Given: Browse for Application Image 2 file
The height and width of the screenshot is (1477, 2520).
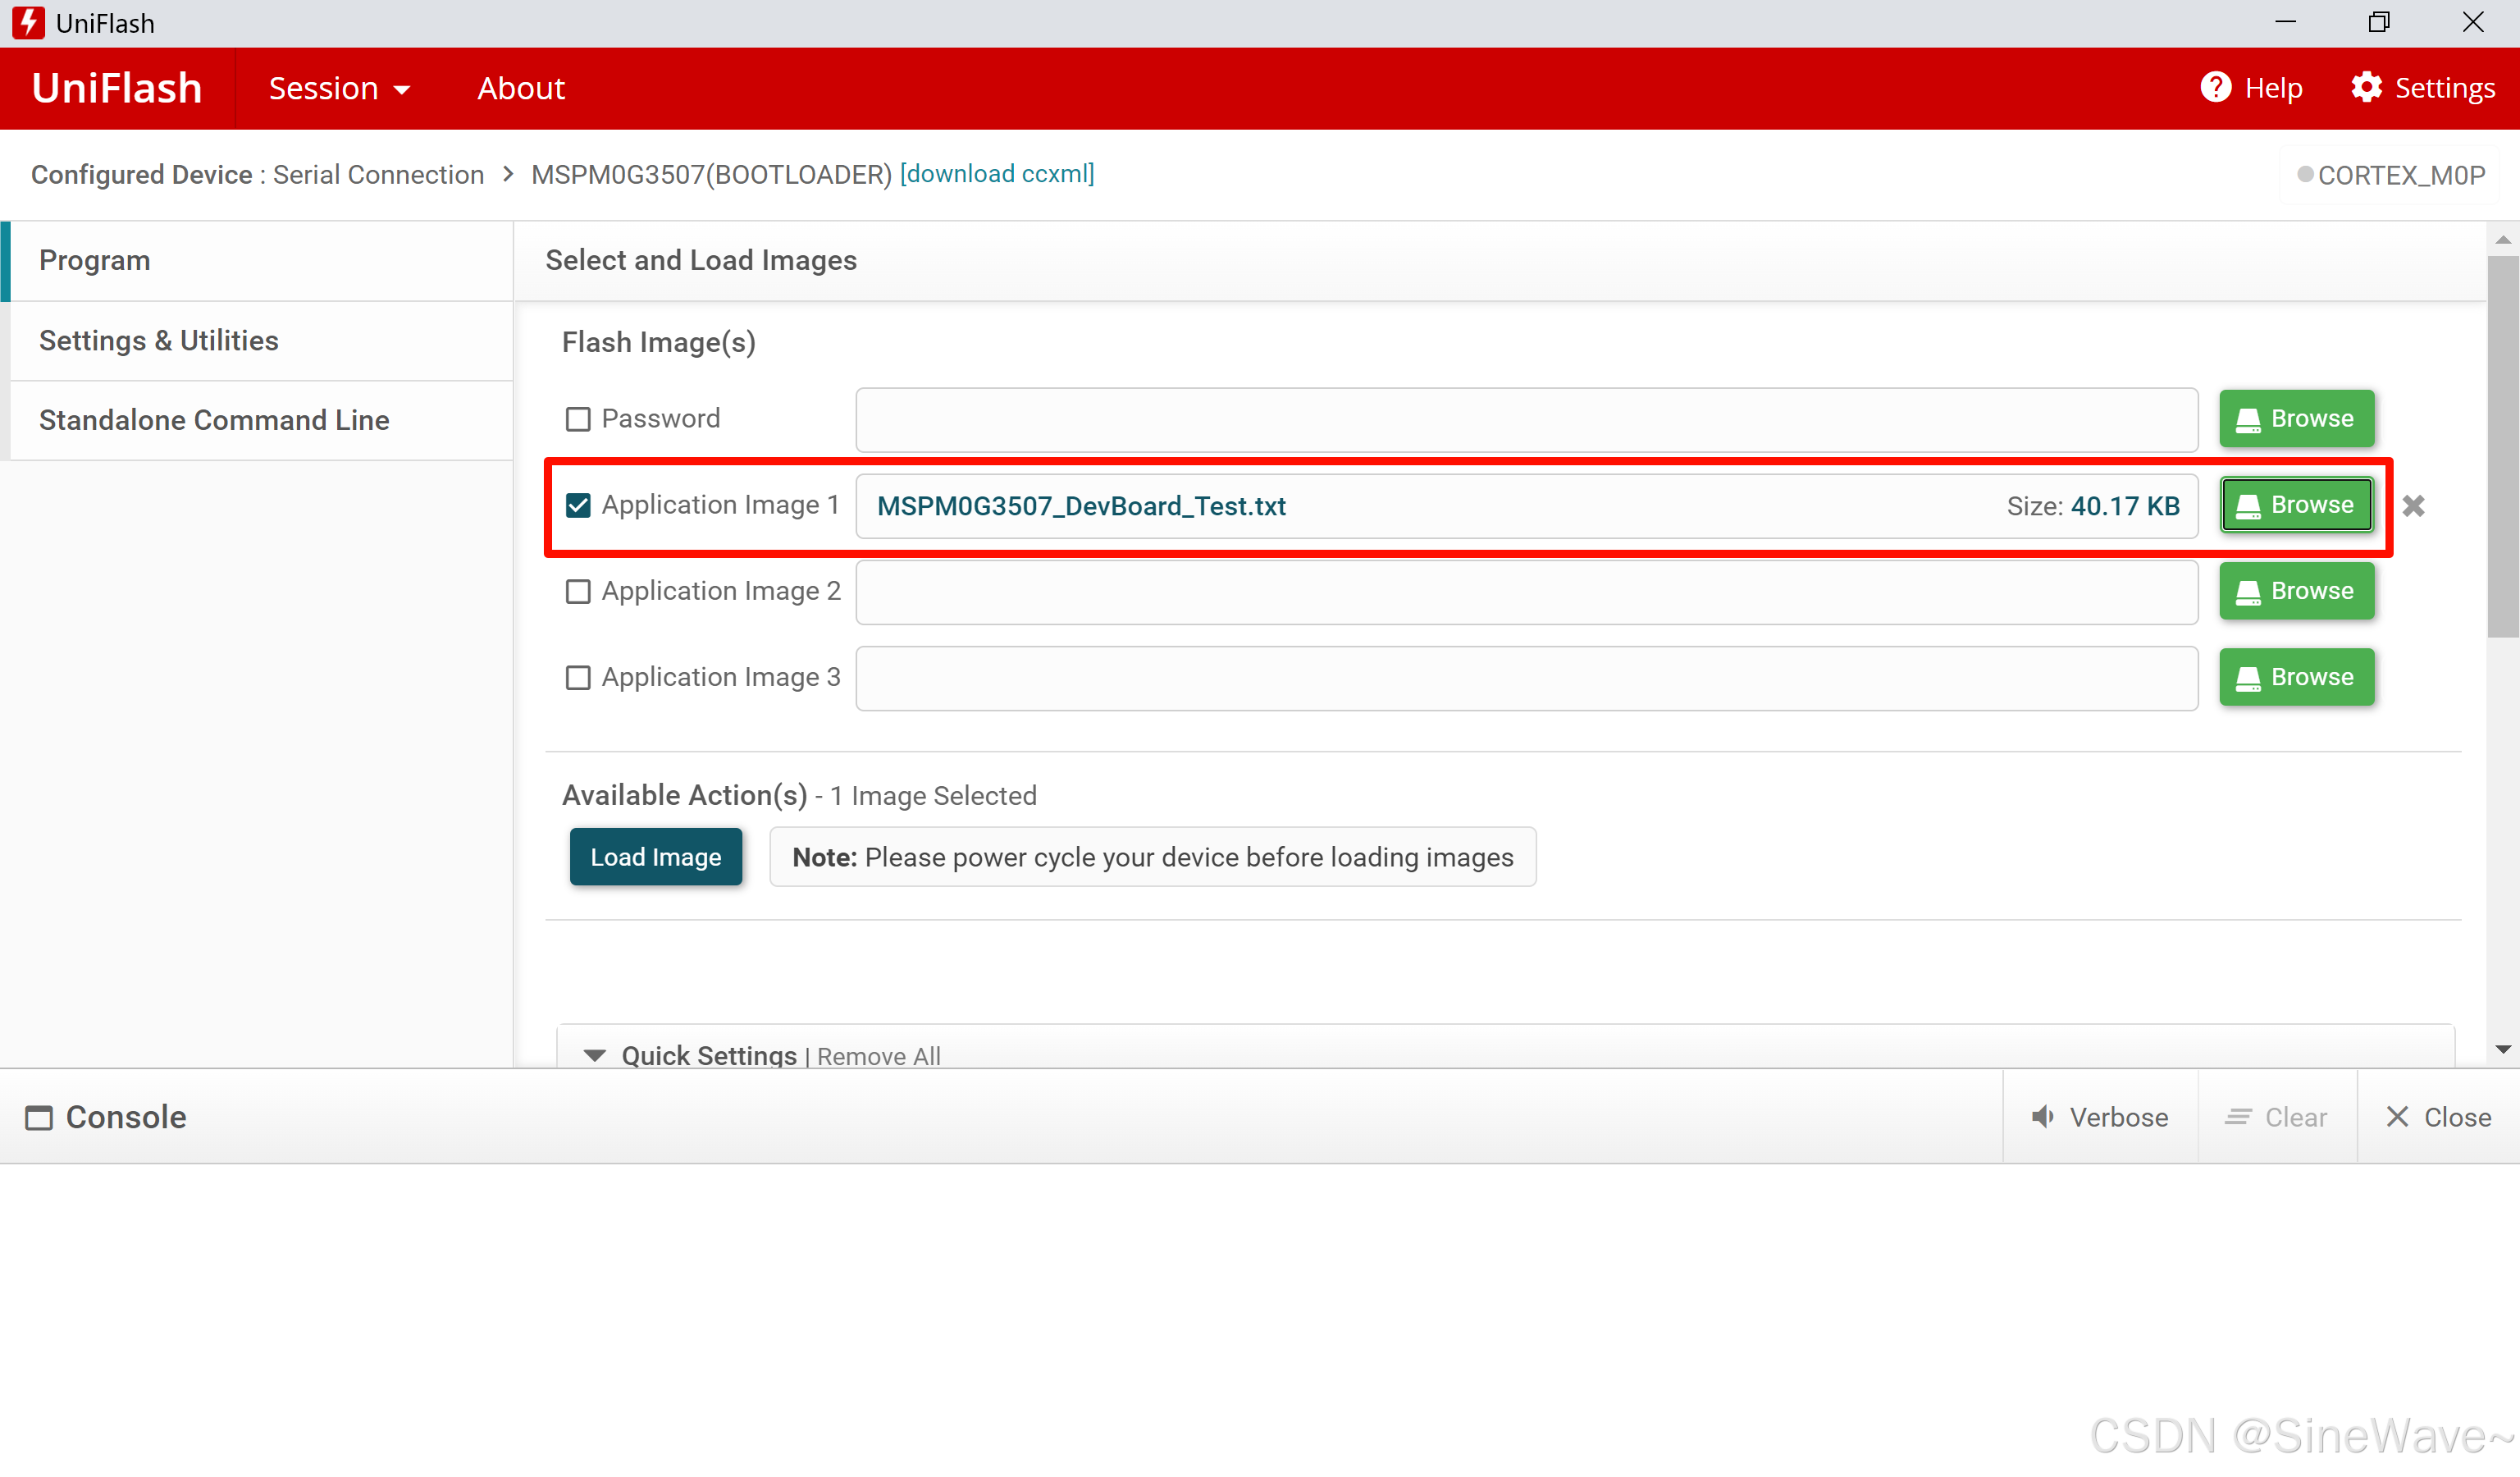Looking at the screenshot, I should [x=2296, y=591].
